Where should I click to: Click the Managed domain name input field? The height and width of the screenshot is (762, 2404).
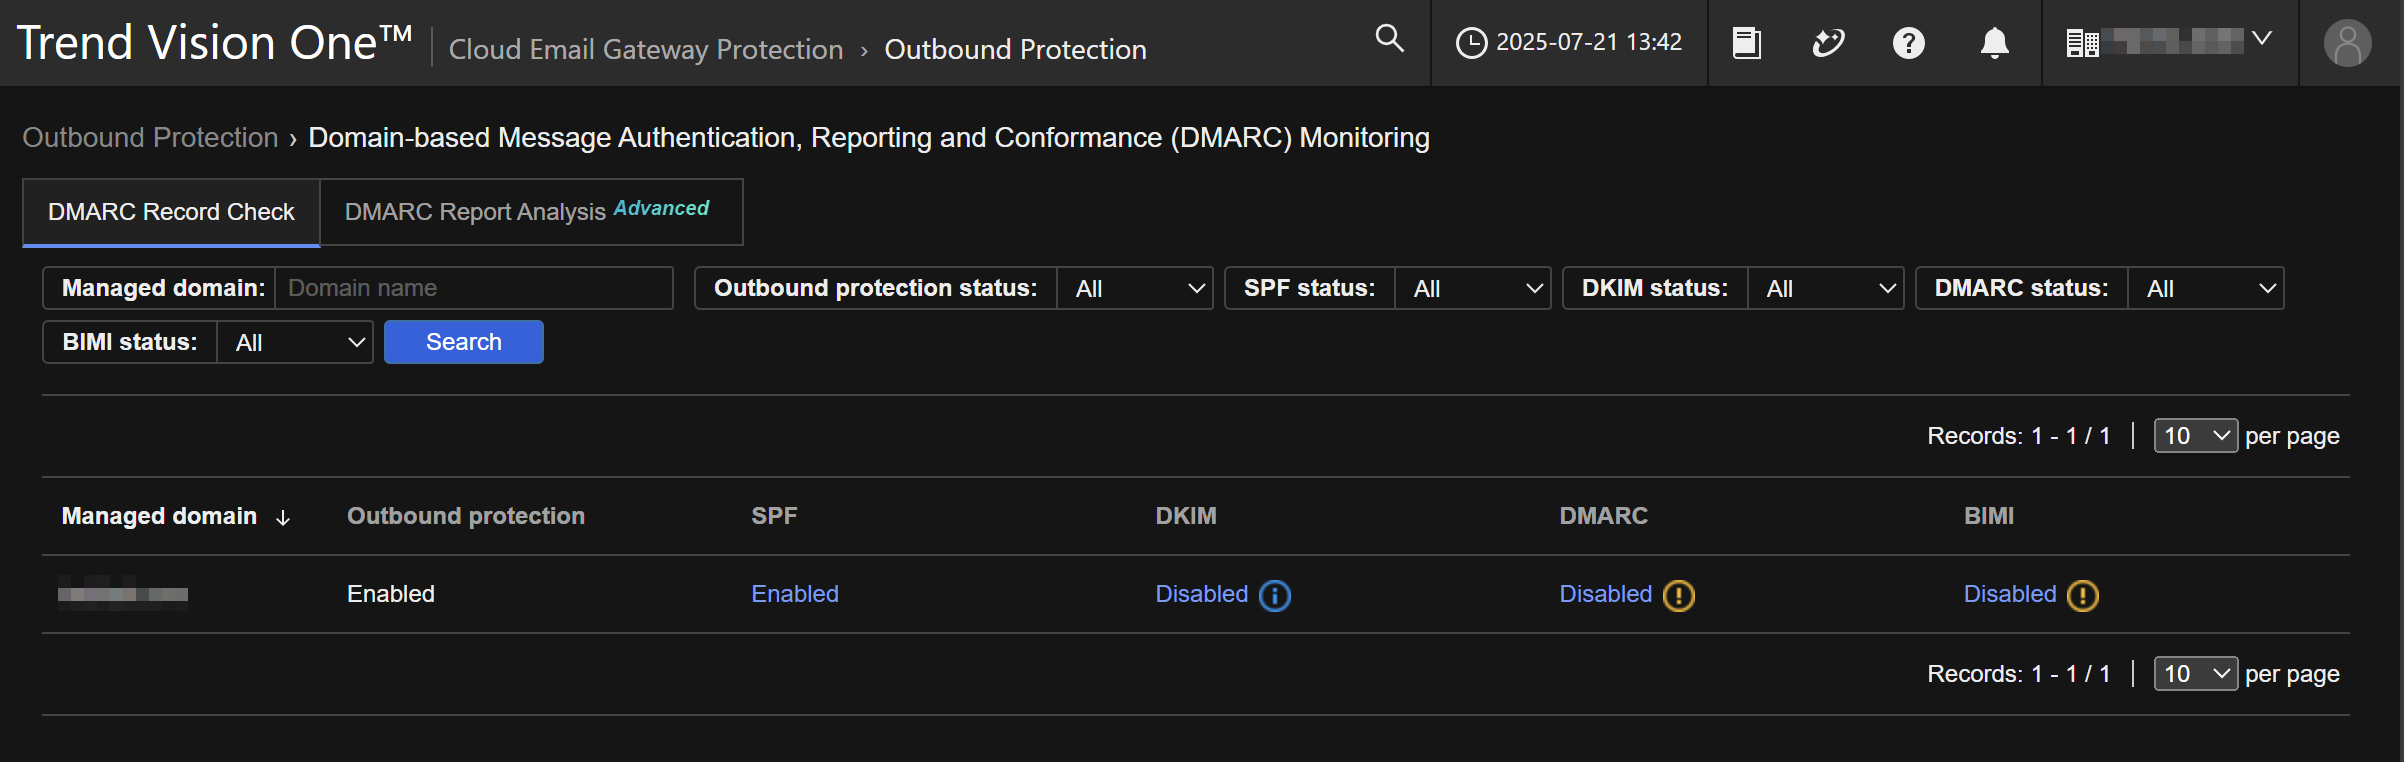pos(474,289)
